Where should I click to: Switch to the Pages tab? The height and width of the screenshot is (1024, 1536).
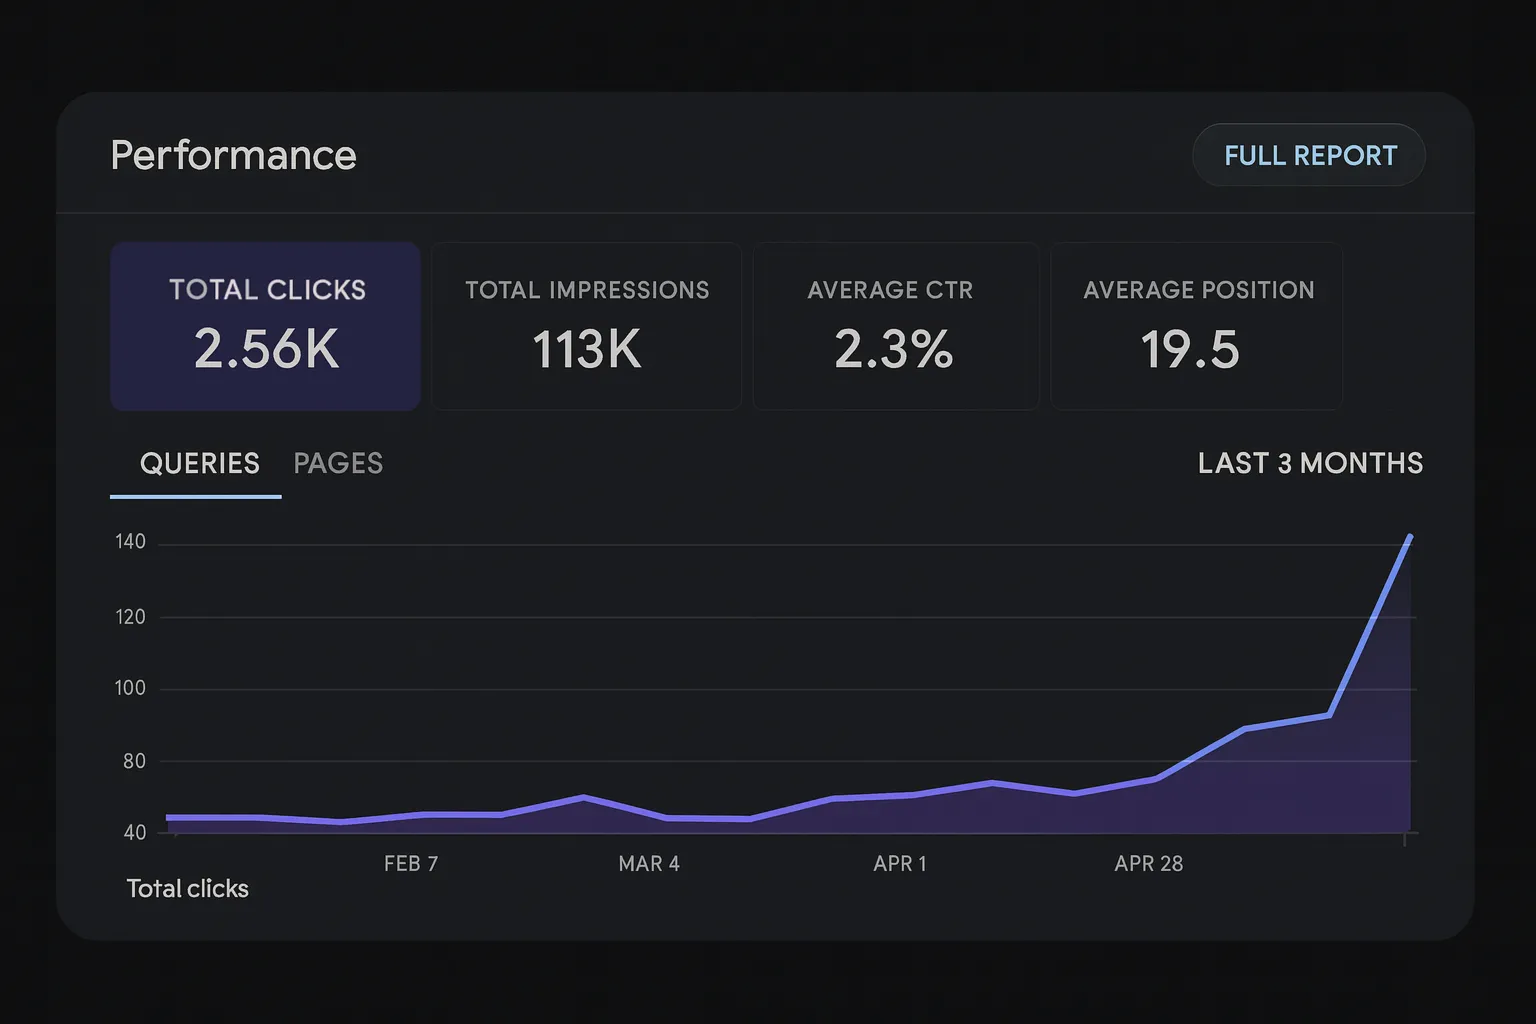click(x=338, y=464)
